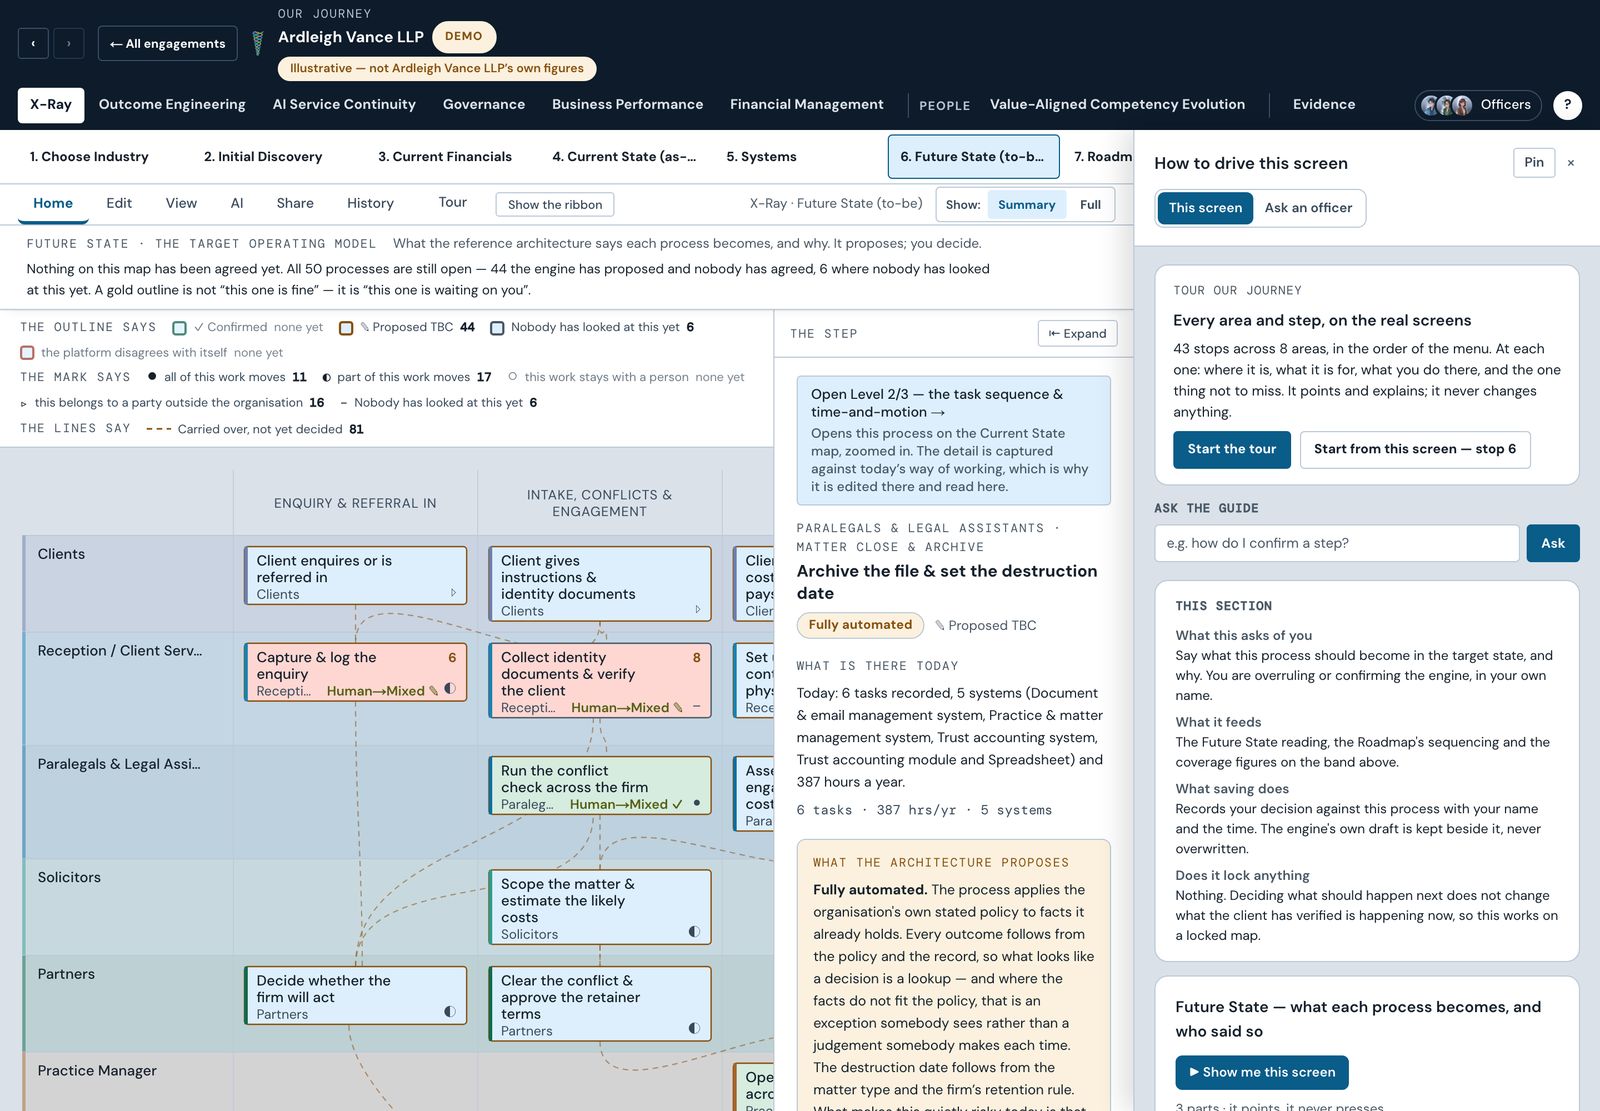Select the Share ribbon tab
This screenshot has width=1600, height=1111.
coord(295,203)
